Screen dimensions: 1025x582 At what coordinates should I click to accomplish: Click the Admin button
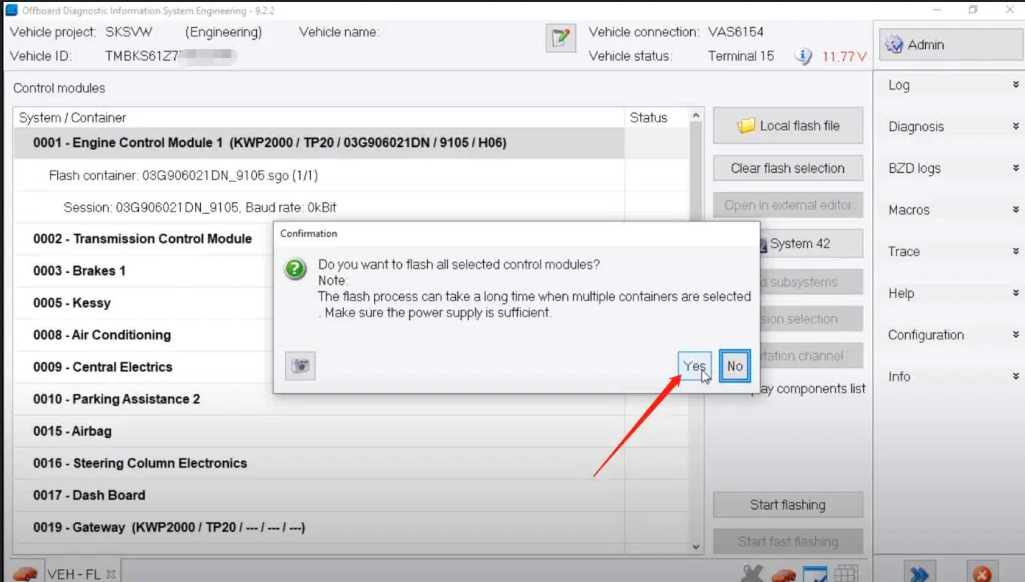951,44
